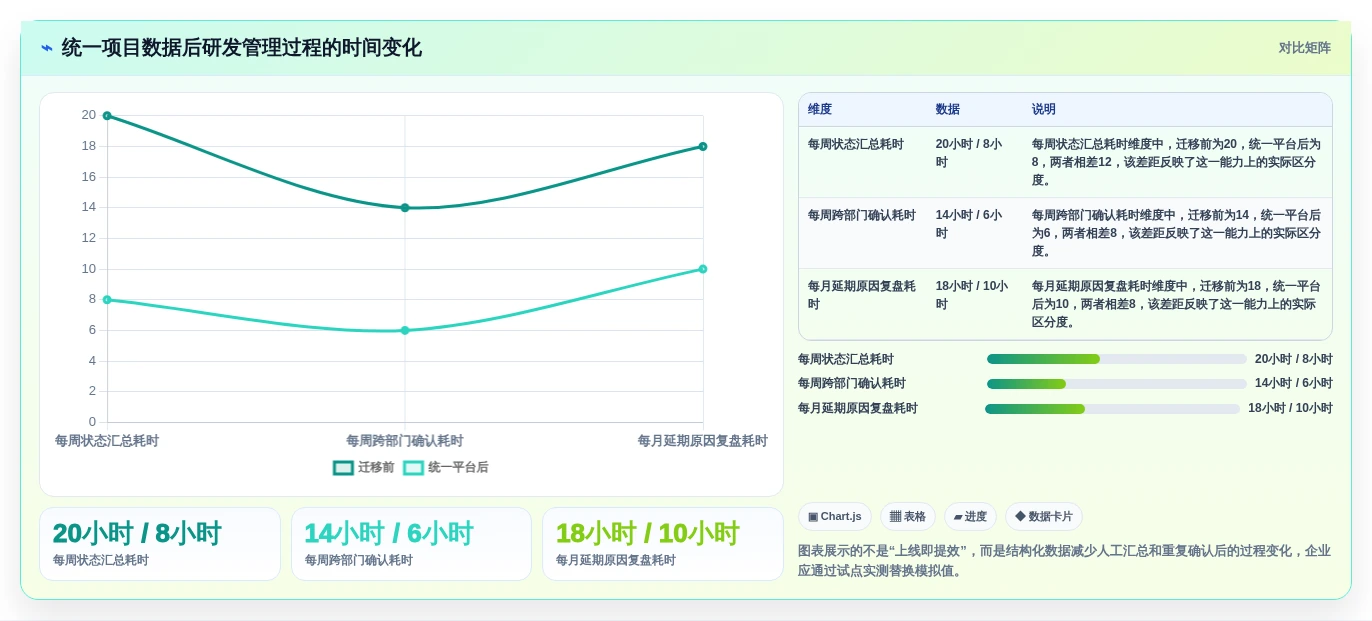Viewport: 1372px width, 621px height.
Task: Open the 20小时 / 8小时 data card
Action: 160,544
